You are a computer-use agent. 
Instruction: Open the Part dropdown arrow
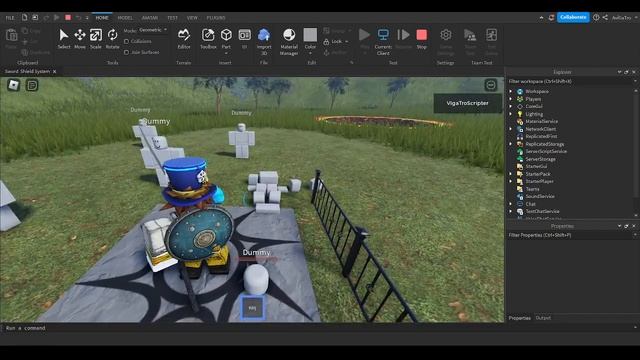click(226, 53)
